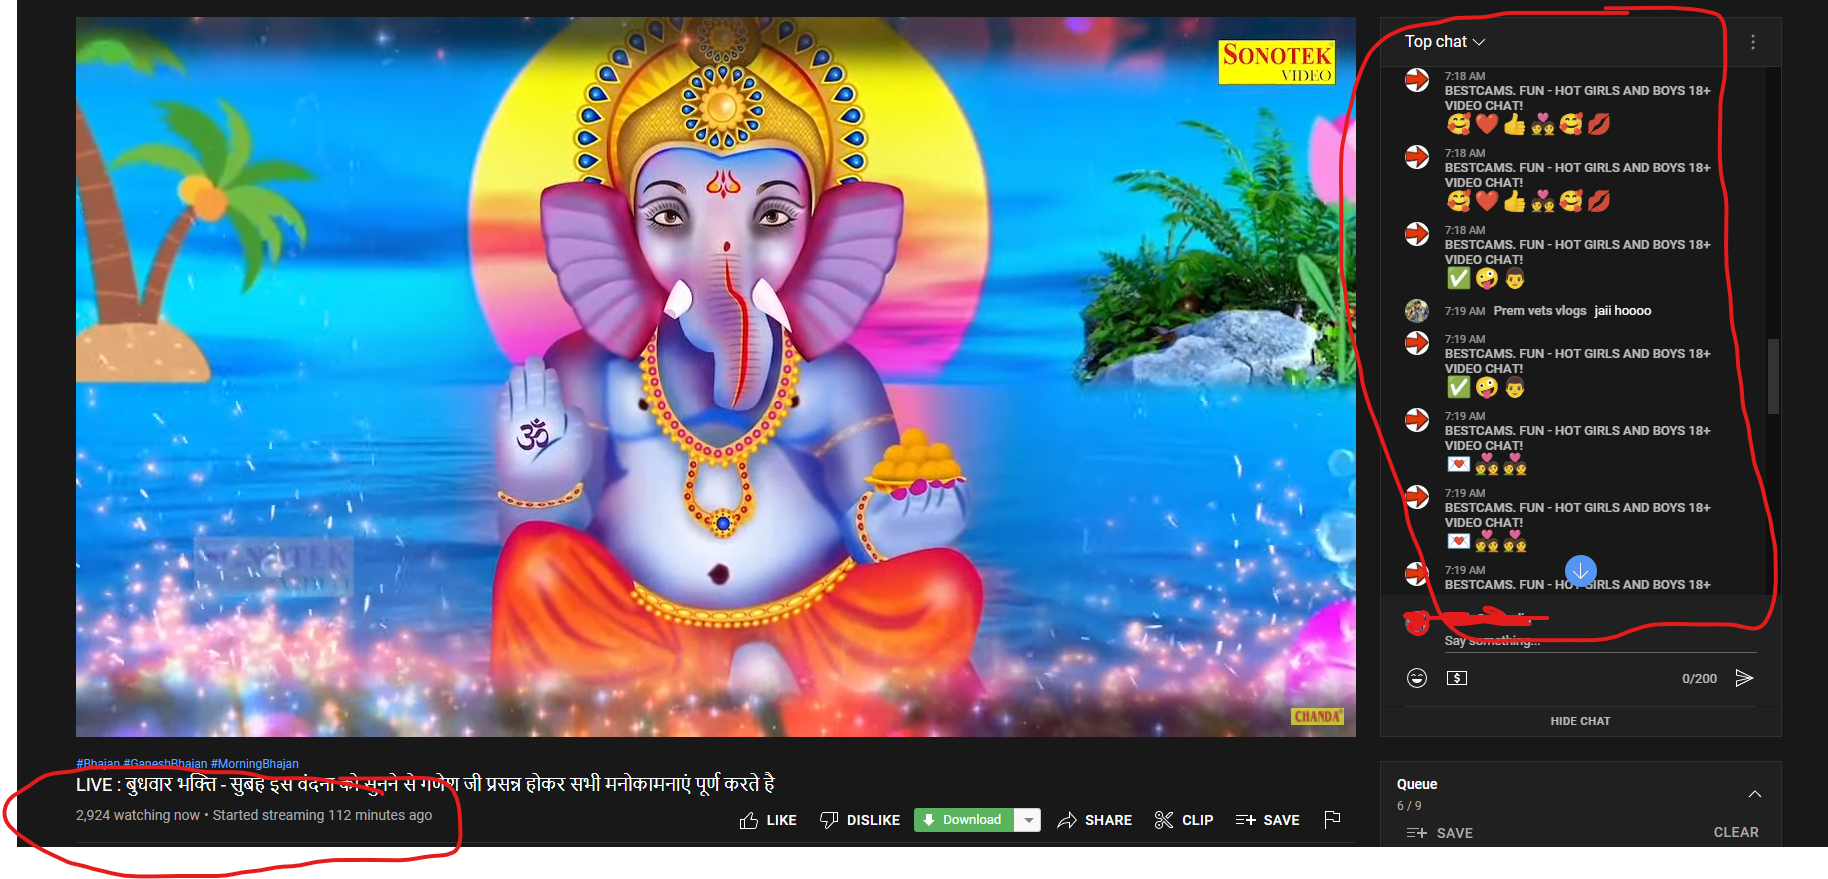1828x879 pixels.
Task: Click the chat scrollbar thumb
Action: [1773, 376]
